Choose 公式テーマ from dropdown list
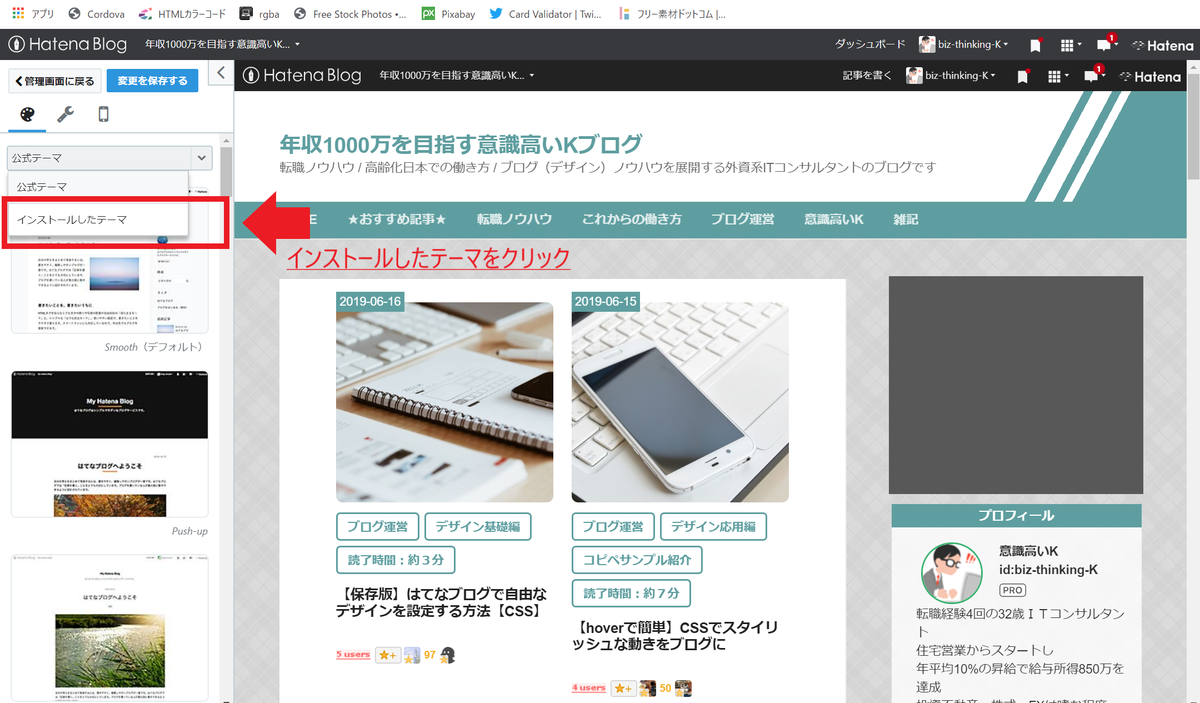The height and width of the screenshot is (703, 1200). tap(98, 187)
